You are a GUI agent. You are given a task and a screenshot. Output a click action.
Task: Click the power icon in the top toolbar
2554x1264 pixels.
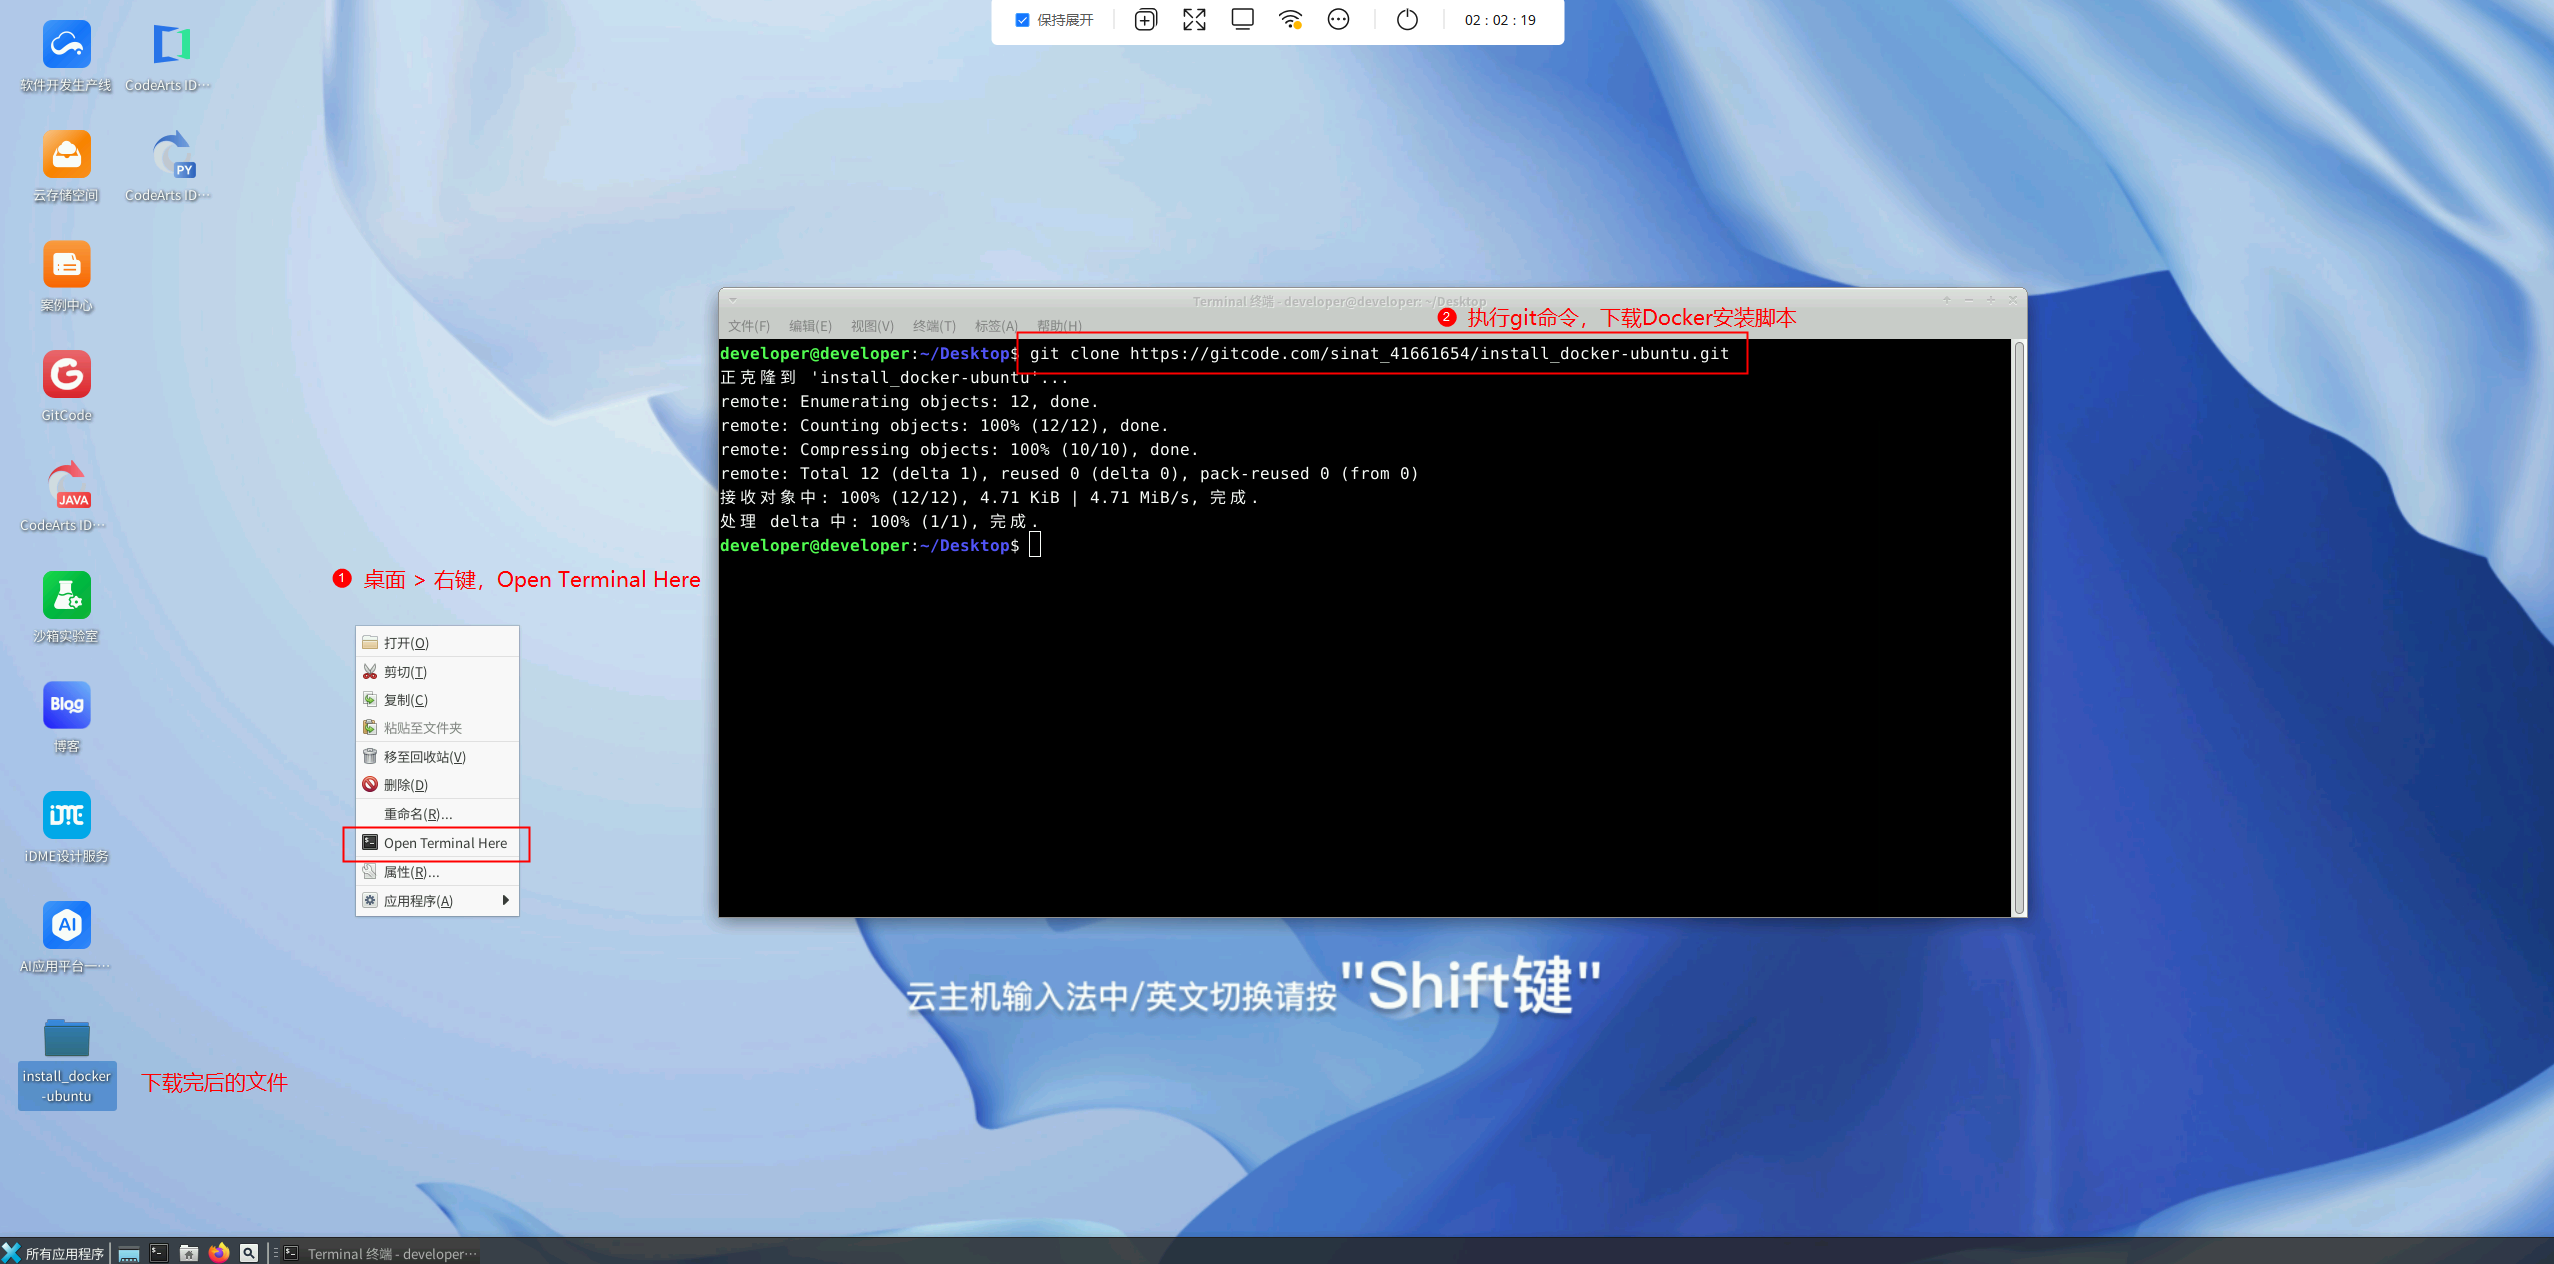pyautogui.click(x=1407, y=20)
